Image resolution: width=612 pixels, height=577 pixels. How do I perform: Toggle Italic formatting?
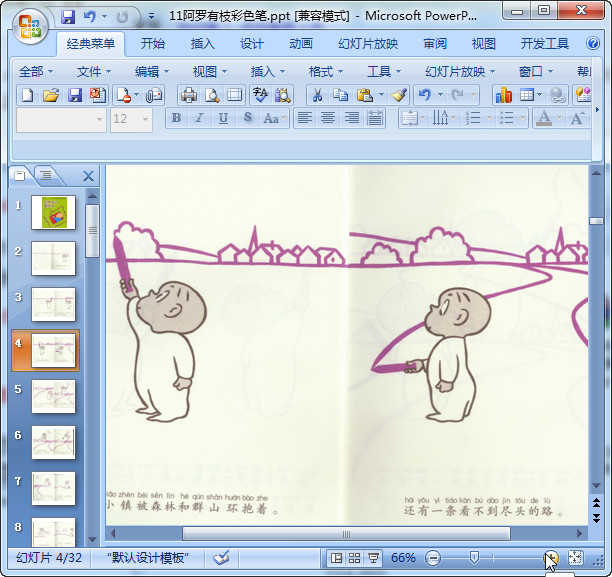200,118
